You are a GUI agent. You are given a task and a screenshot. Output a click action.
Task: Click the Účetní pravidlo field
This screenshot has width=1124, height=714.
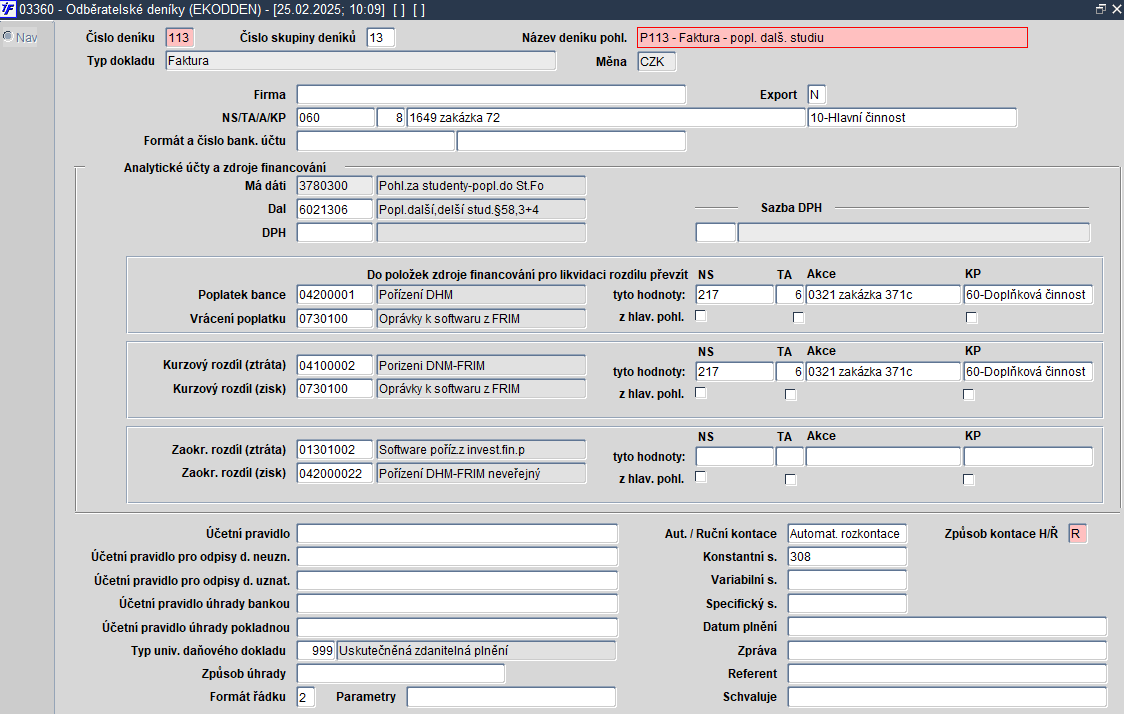click(457, 533)
